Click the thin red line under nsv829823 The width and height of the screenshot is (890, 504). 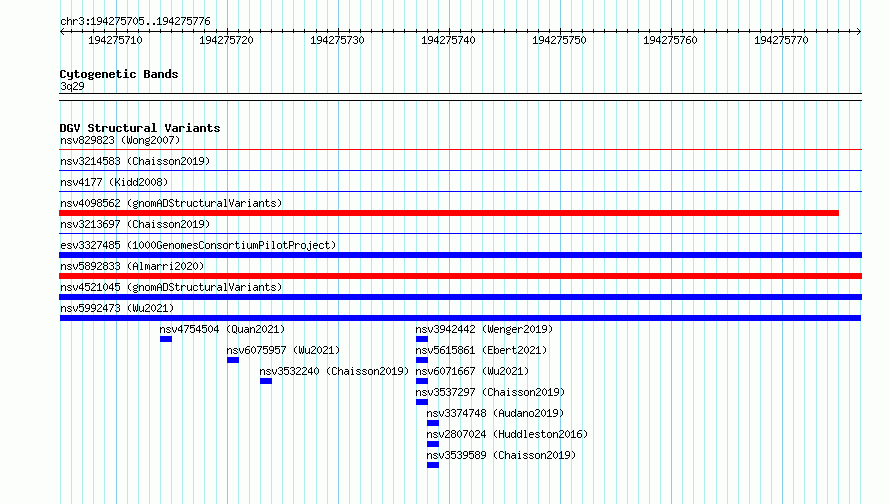tap(460, 150)
